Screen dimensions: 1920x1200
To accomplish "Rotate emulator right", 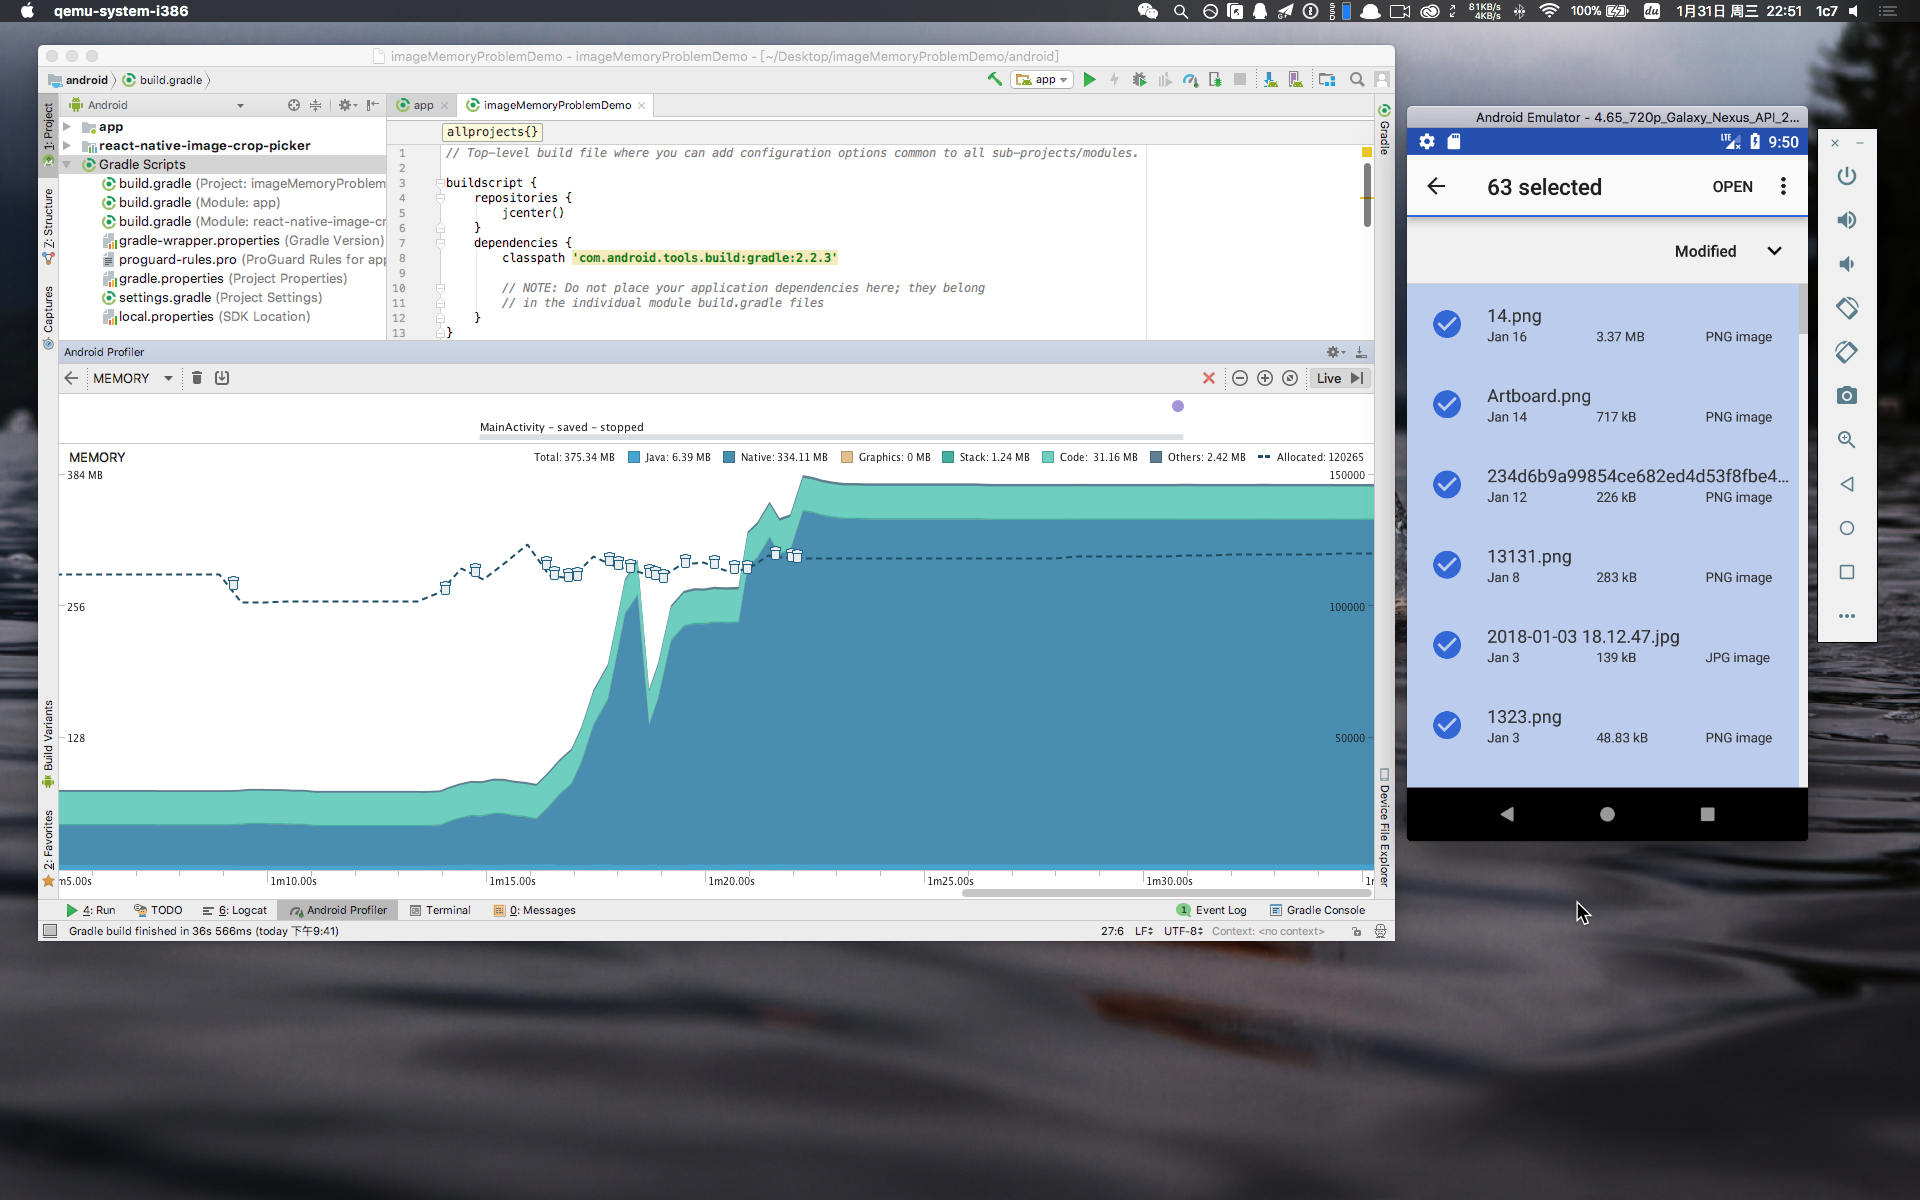I will (1847, 352).
